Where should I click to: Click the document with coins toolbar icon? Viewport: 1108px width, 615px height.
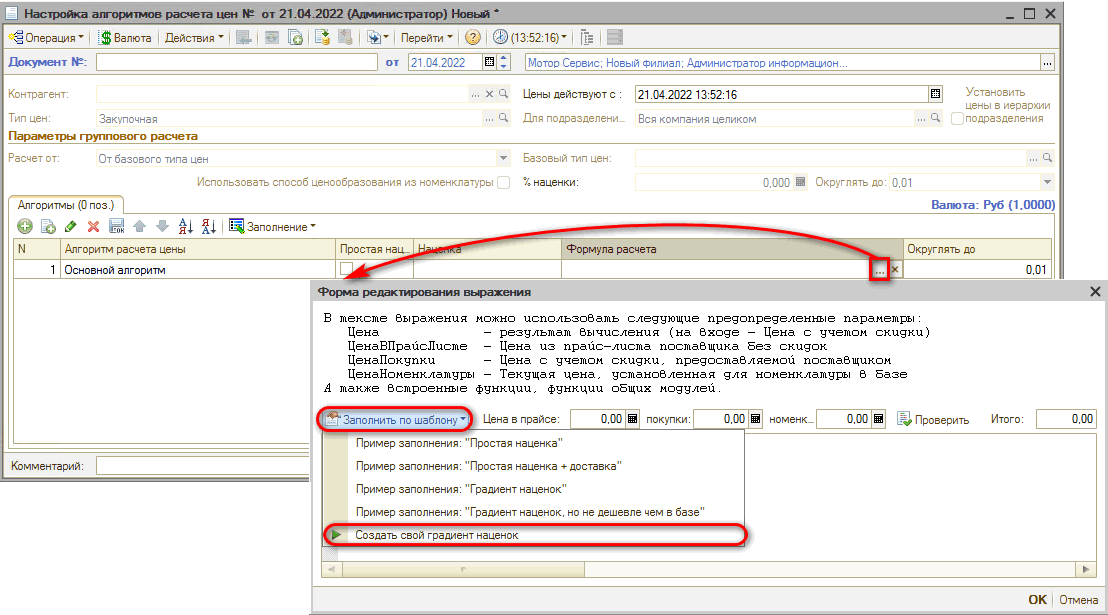322,38
